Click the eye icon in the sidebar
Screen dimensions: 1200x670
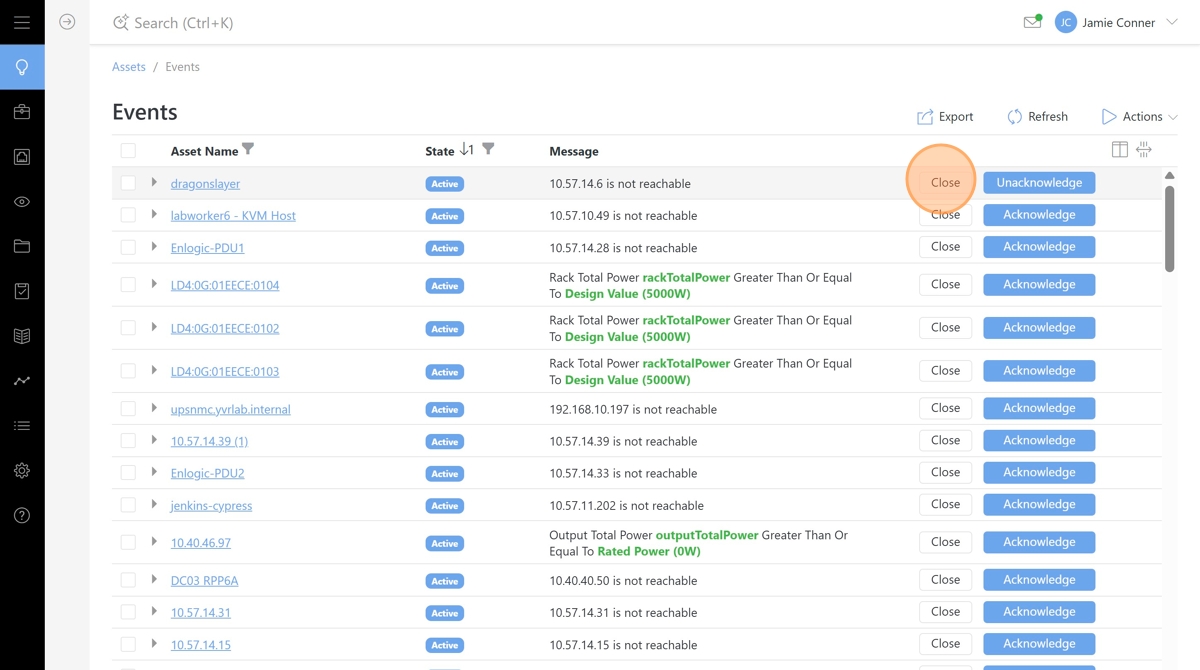coord(22,202)
